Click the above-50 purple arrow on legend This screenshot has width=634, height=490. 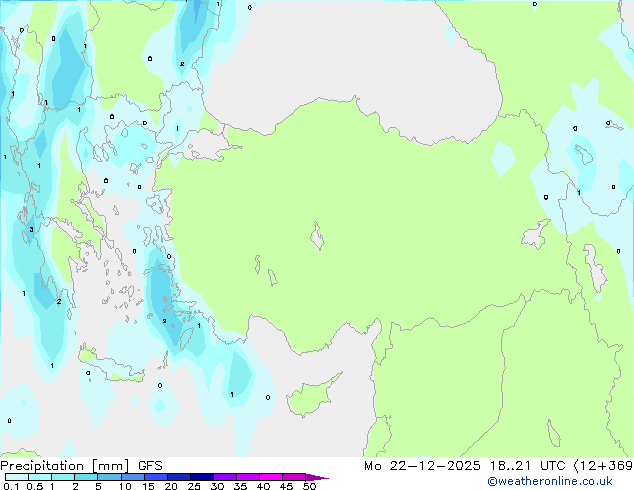tap(317, 477)
